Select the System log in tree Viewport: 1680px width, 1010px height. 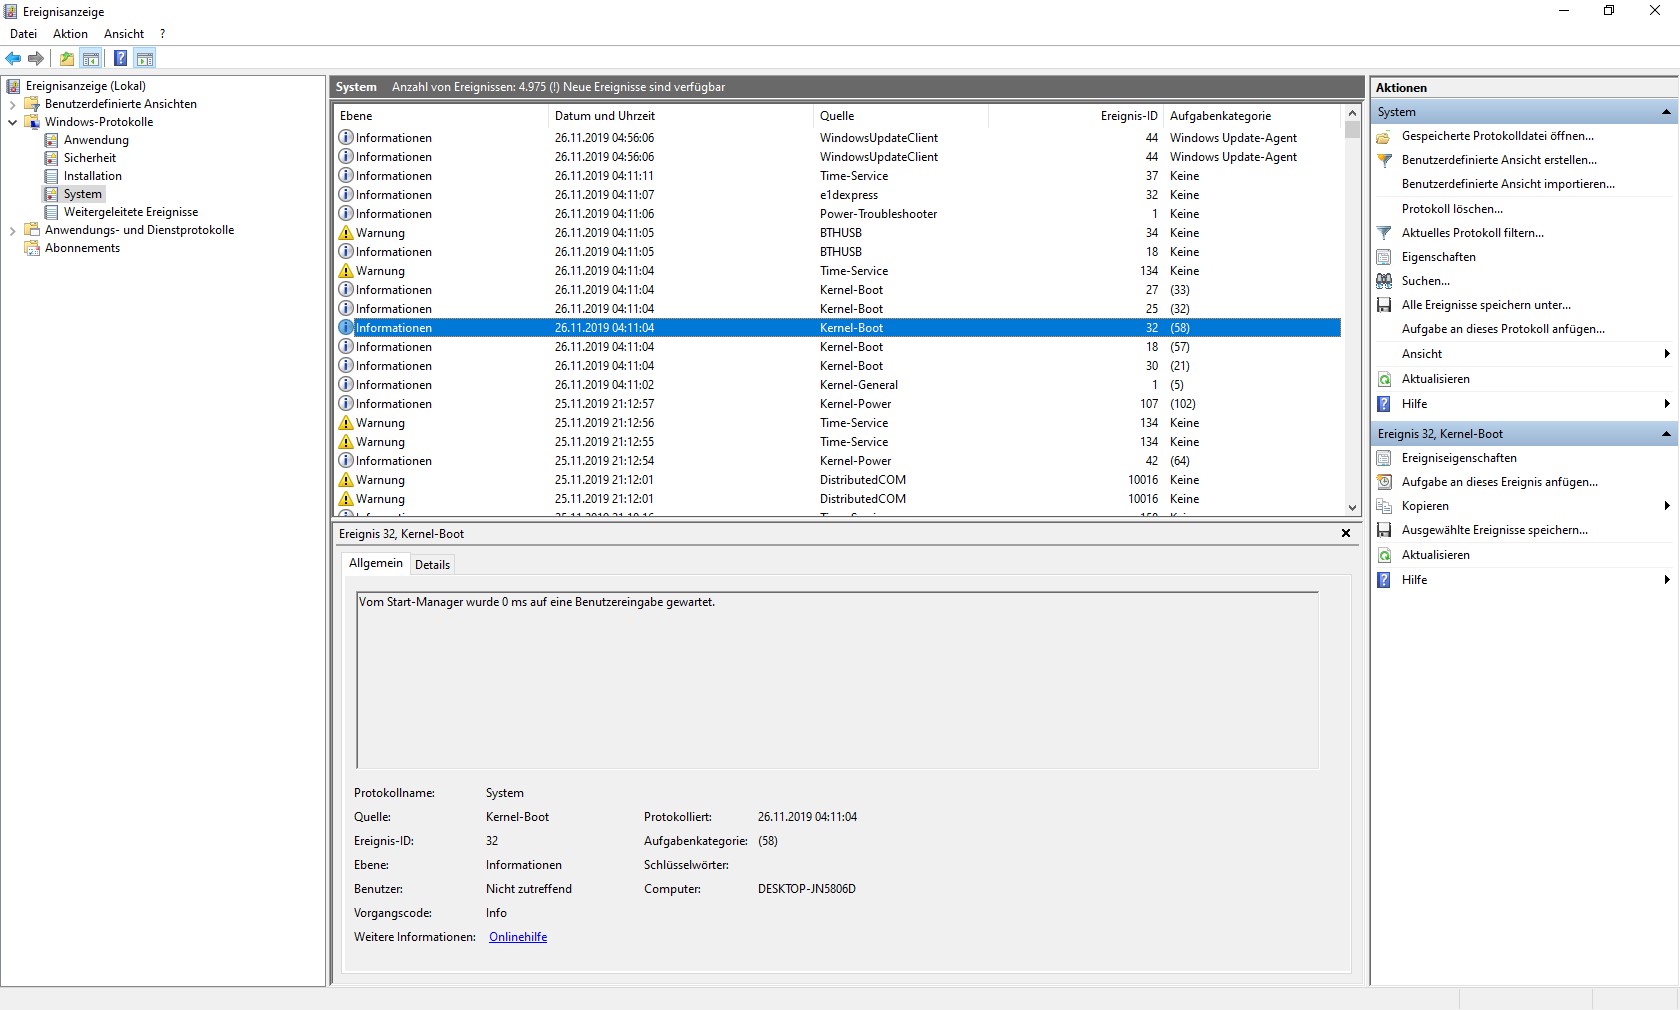coord(83,194)
